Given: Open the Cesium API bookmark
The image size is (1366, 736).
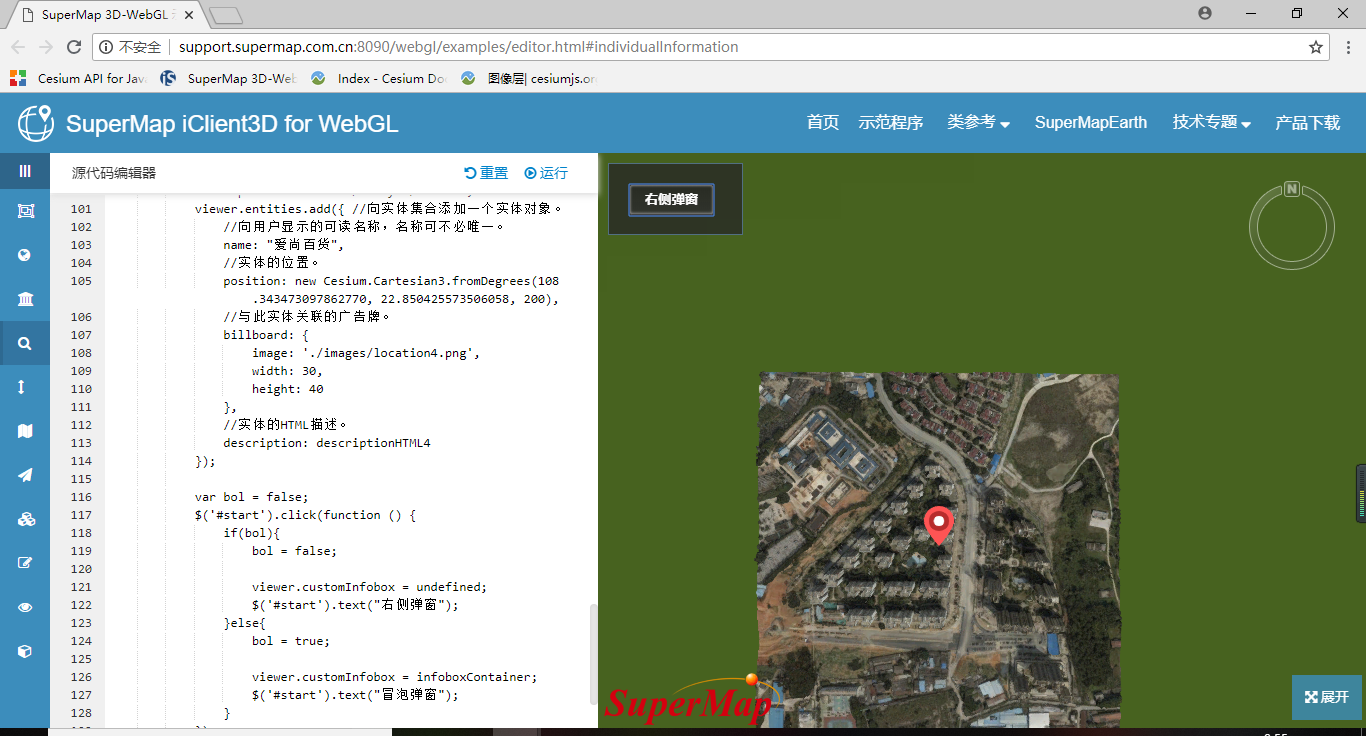Looking at the screenshot, I should 78,78.
